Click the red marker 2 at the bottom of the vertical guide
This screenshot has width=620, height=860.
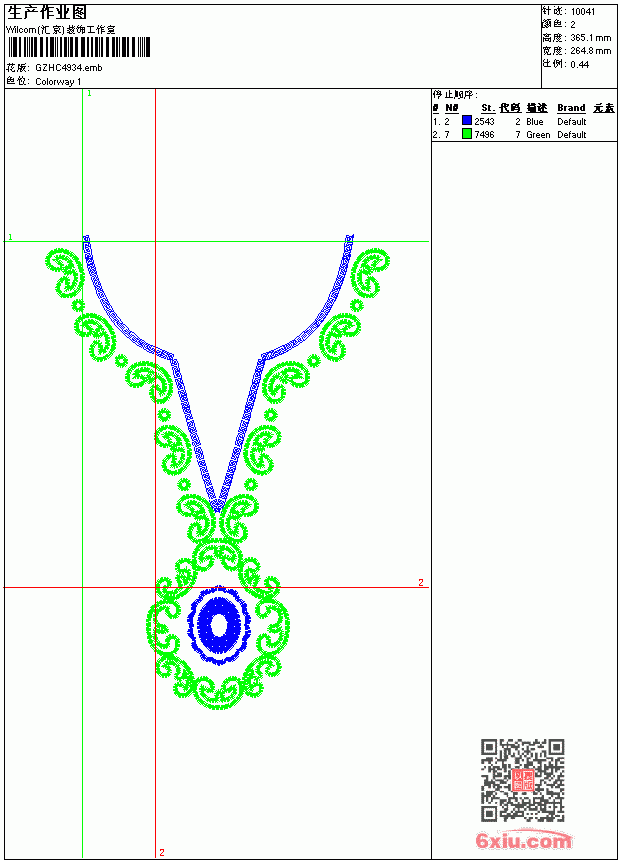[x=162, y=852]
